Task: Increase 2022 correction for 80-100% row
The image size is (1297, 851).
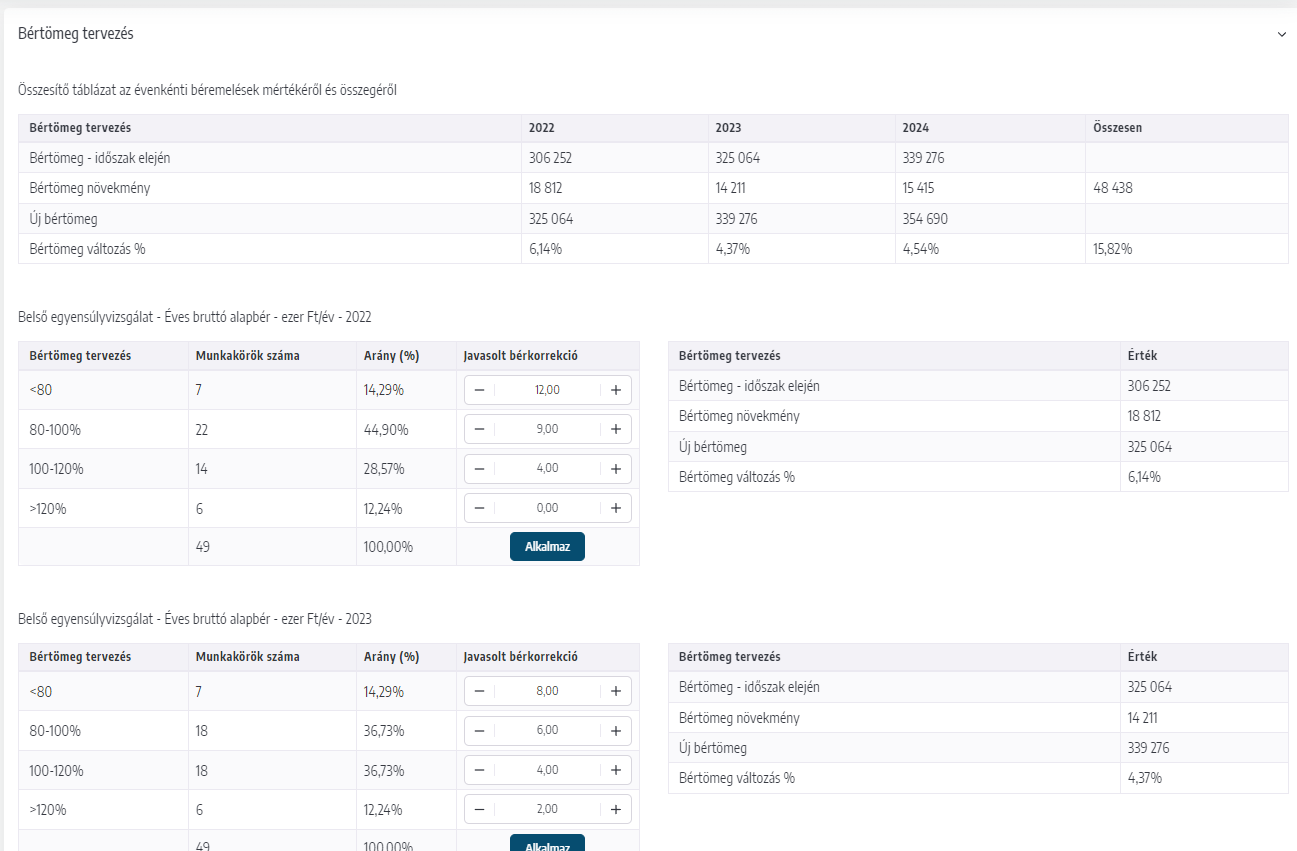Action: (x=616, y=429)
